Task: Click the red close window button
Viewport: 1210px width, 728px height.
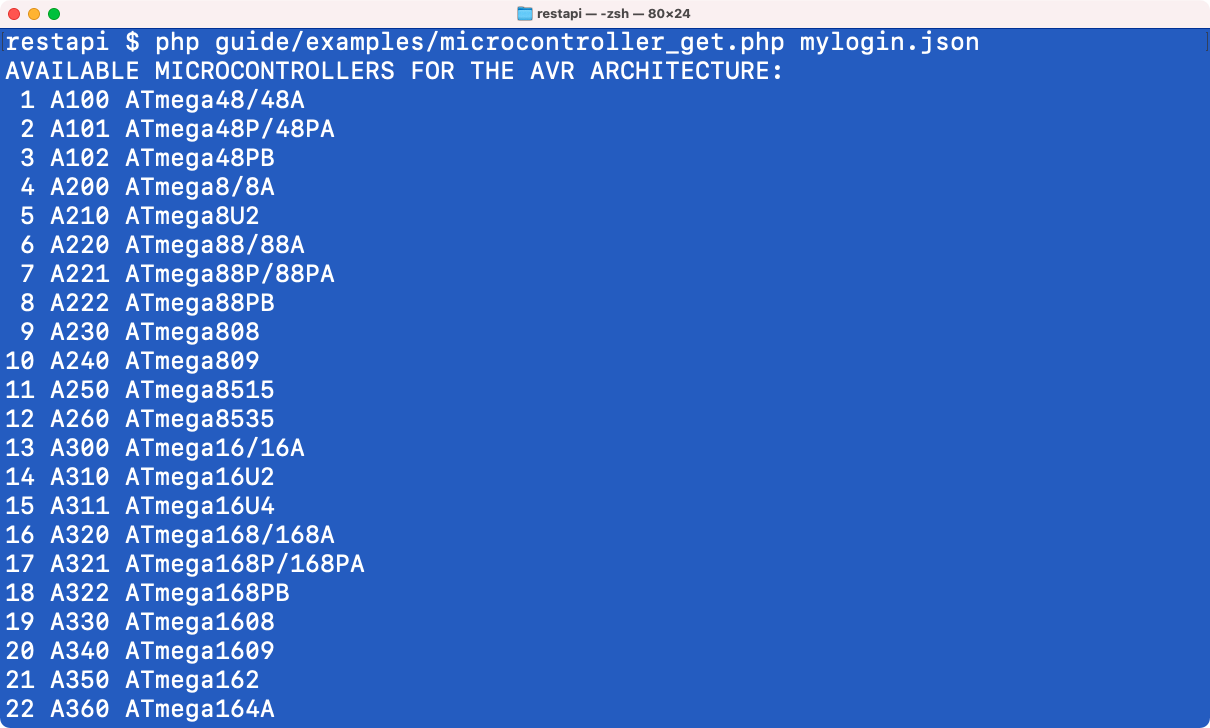Action: click(14, 14)
